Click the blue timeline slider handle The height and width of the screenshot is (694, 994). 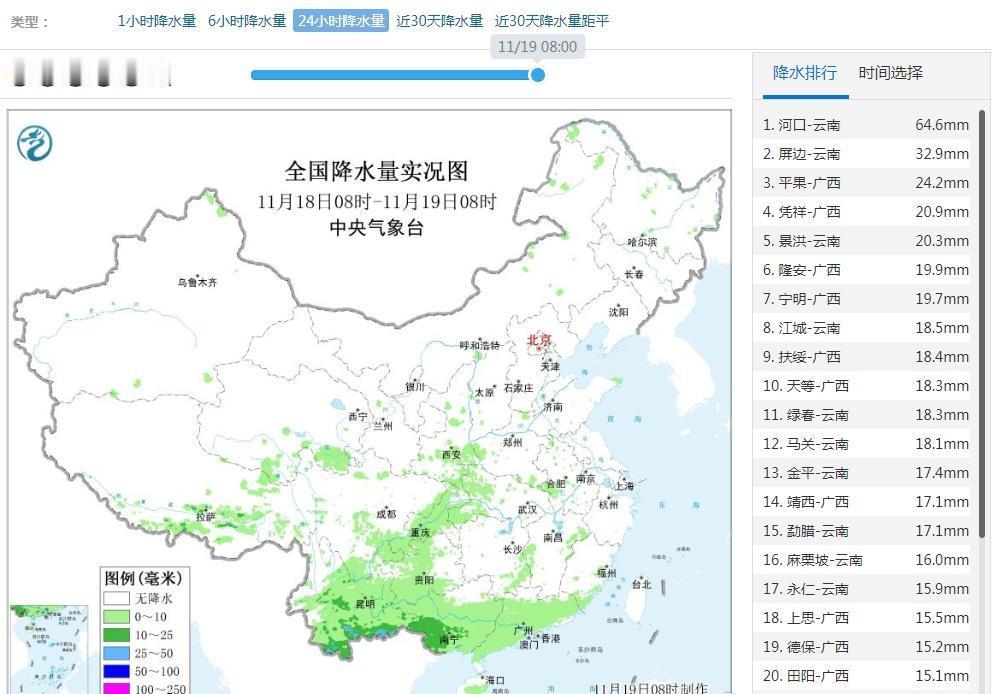click(x=537, y=75)
